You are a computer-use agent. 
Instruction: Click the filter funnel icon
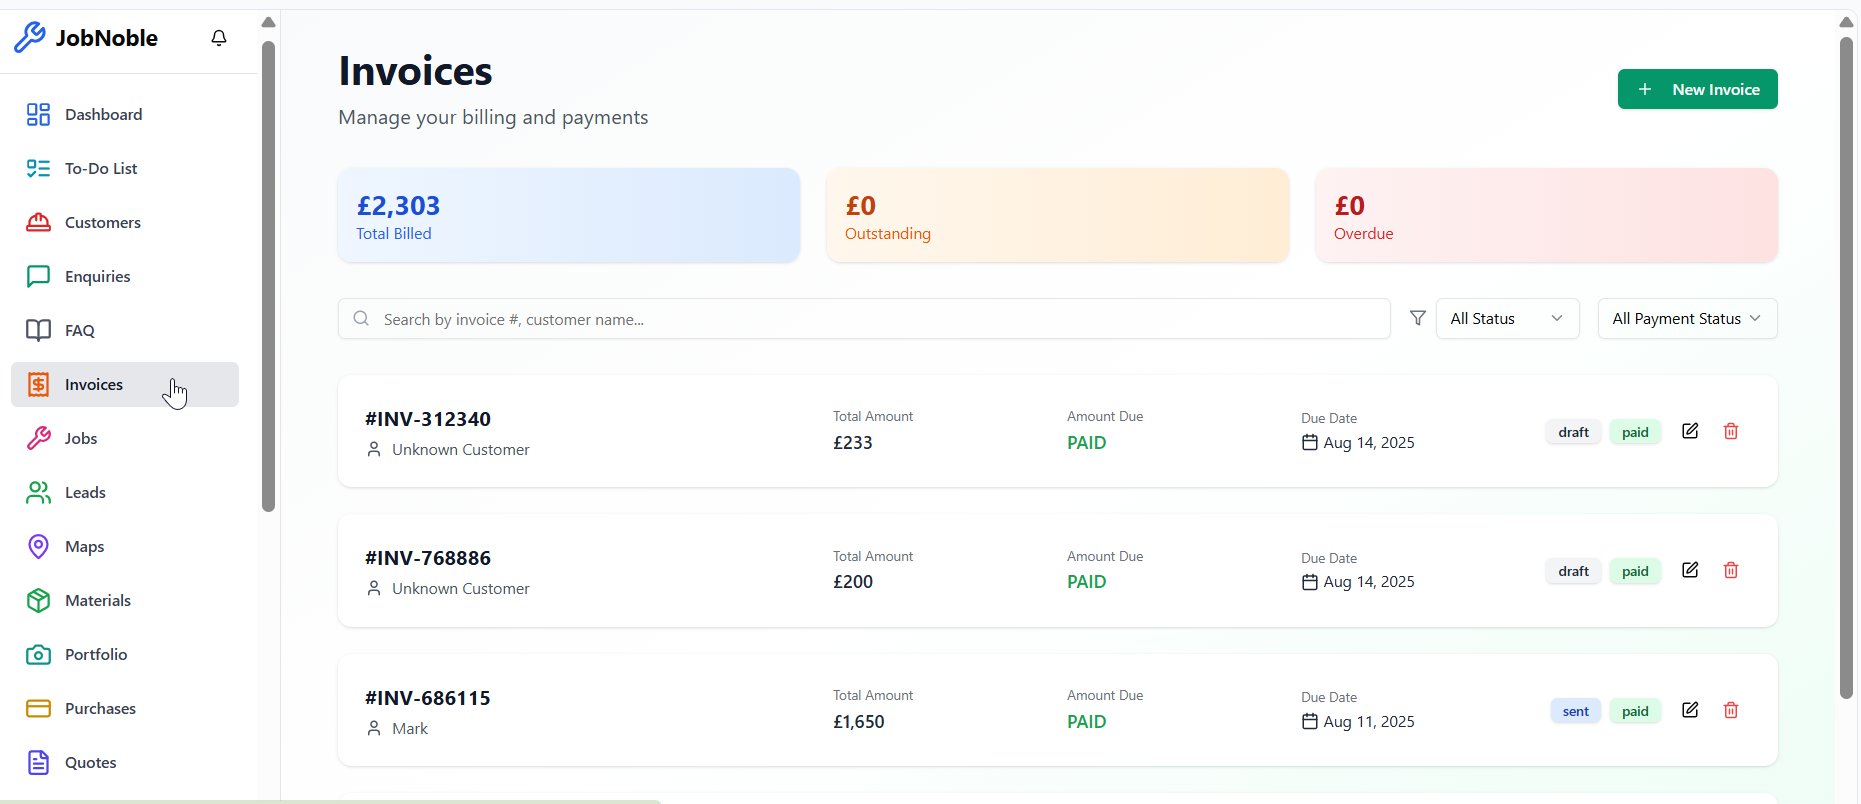[x=1417, y=318]
